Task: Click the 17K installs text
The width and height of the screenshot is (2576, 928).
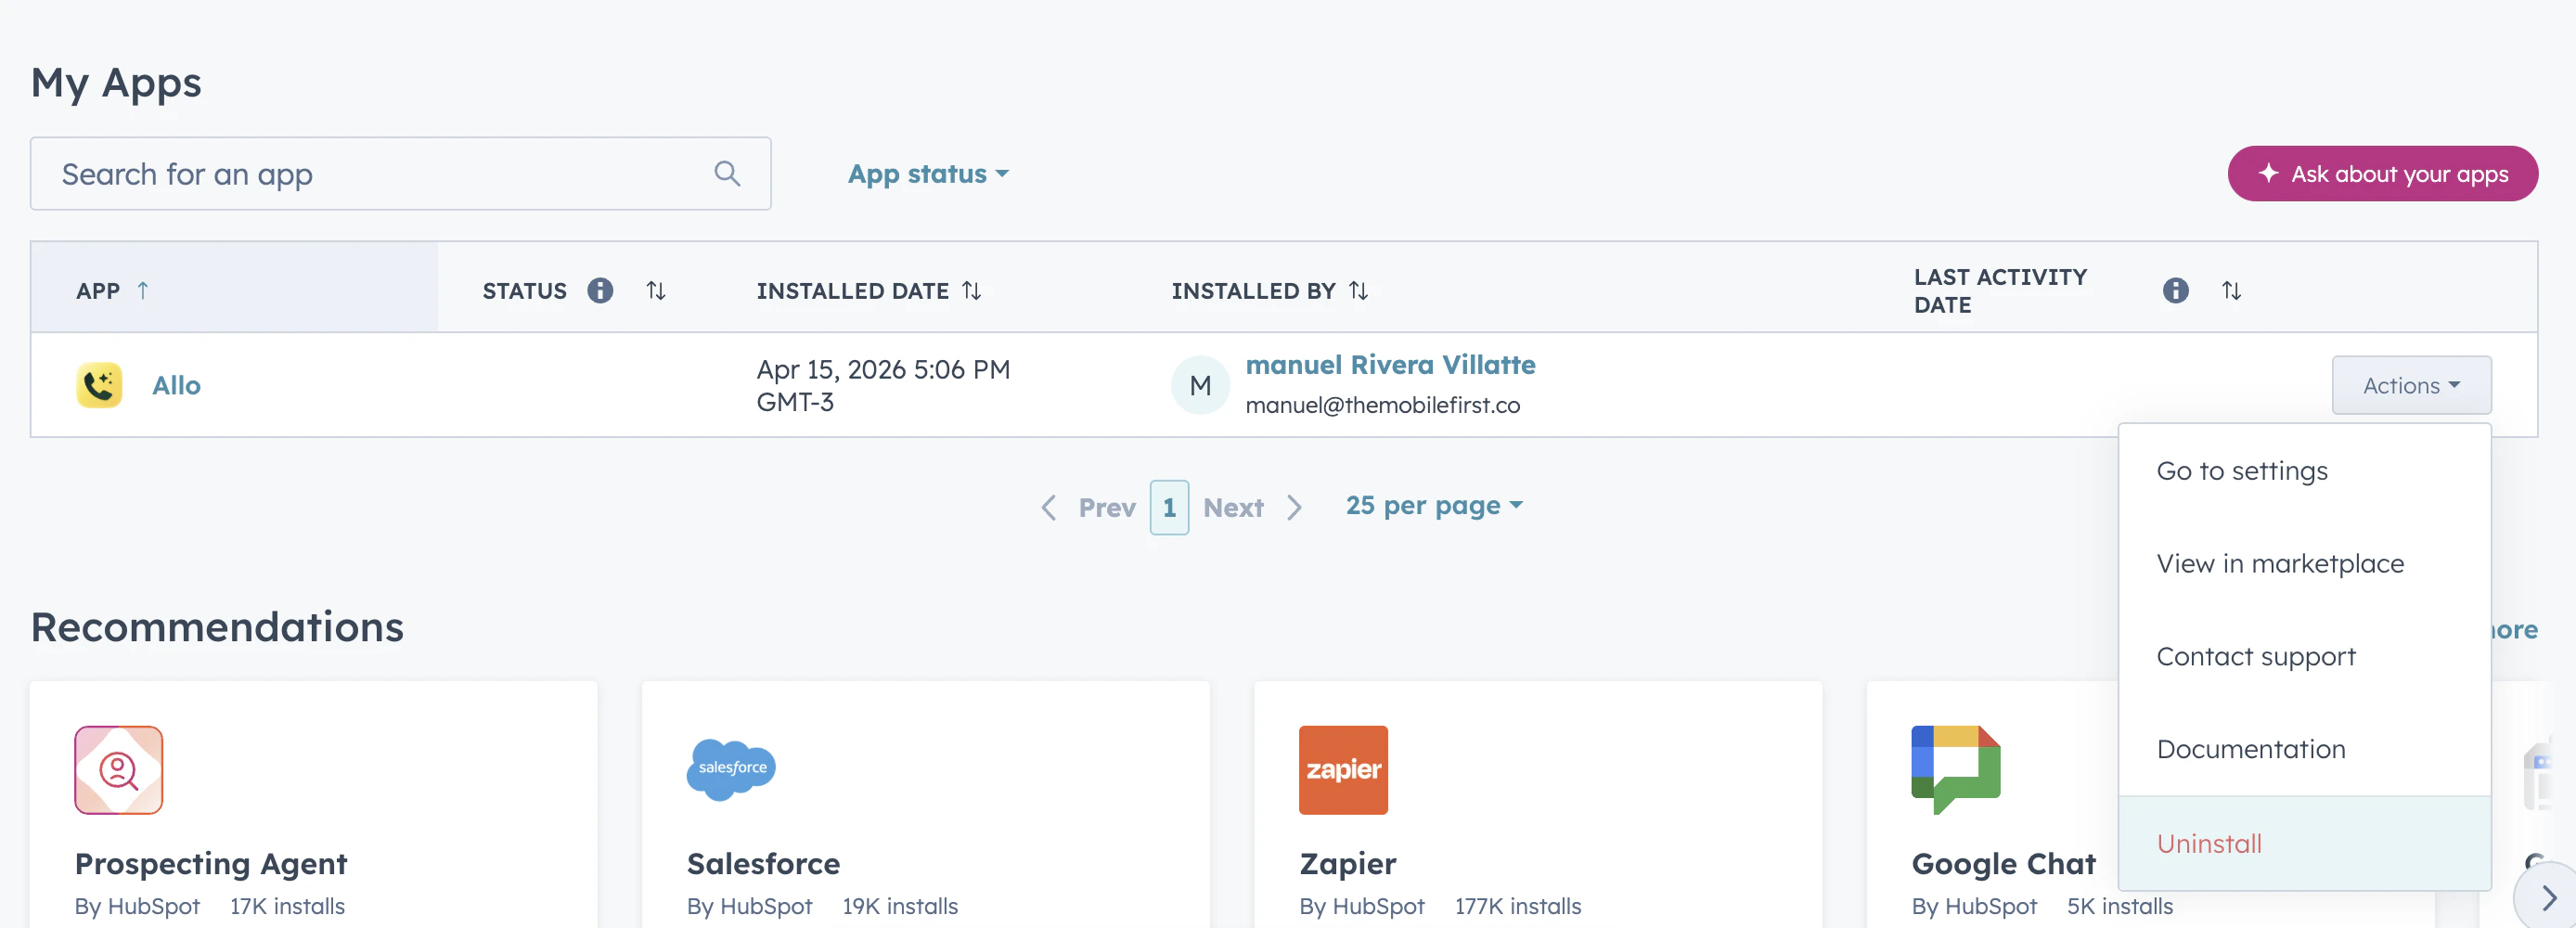Action: [287, 907]
